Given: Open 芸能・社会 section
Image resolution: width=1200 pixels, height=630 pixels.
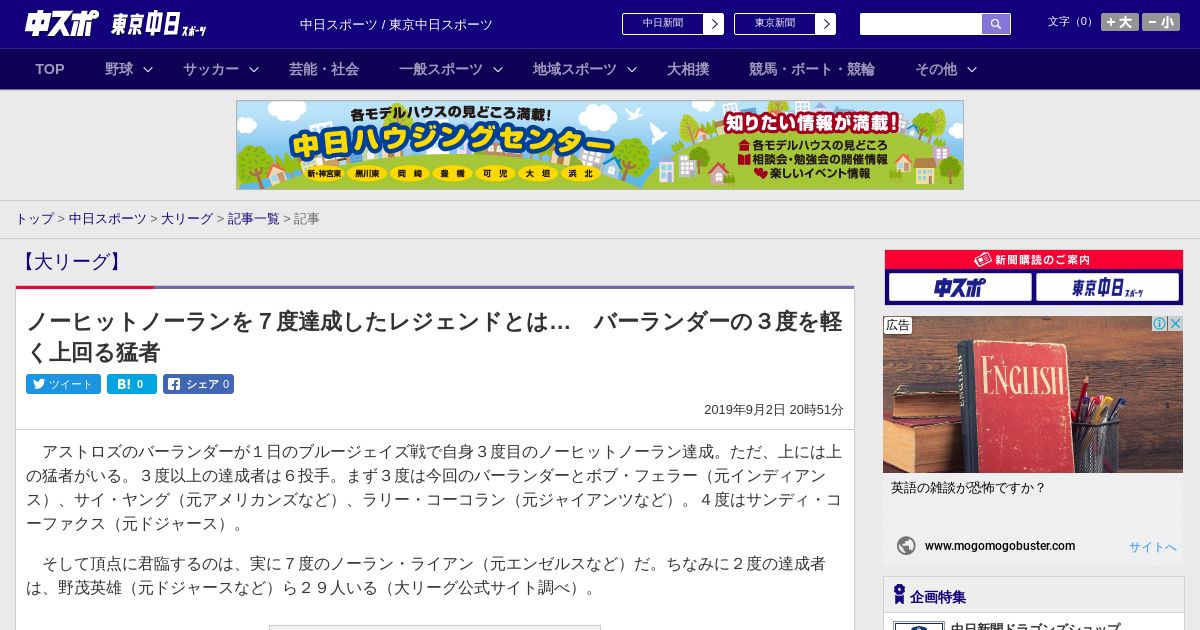Looking at the screenshot, I should tap(324, 69).
